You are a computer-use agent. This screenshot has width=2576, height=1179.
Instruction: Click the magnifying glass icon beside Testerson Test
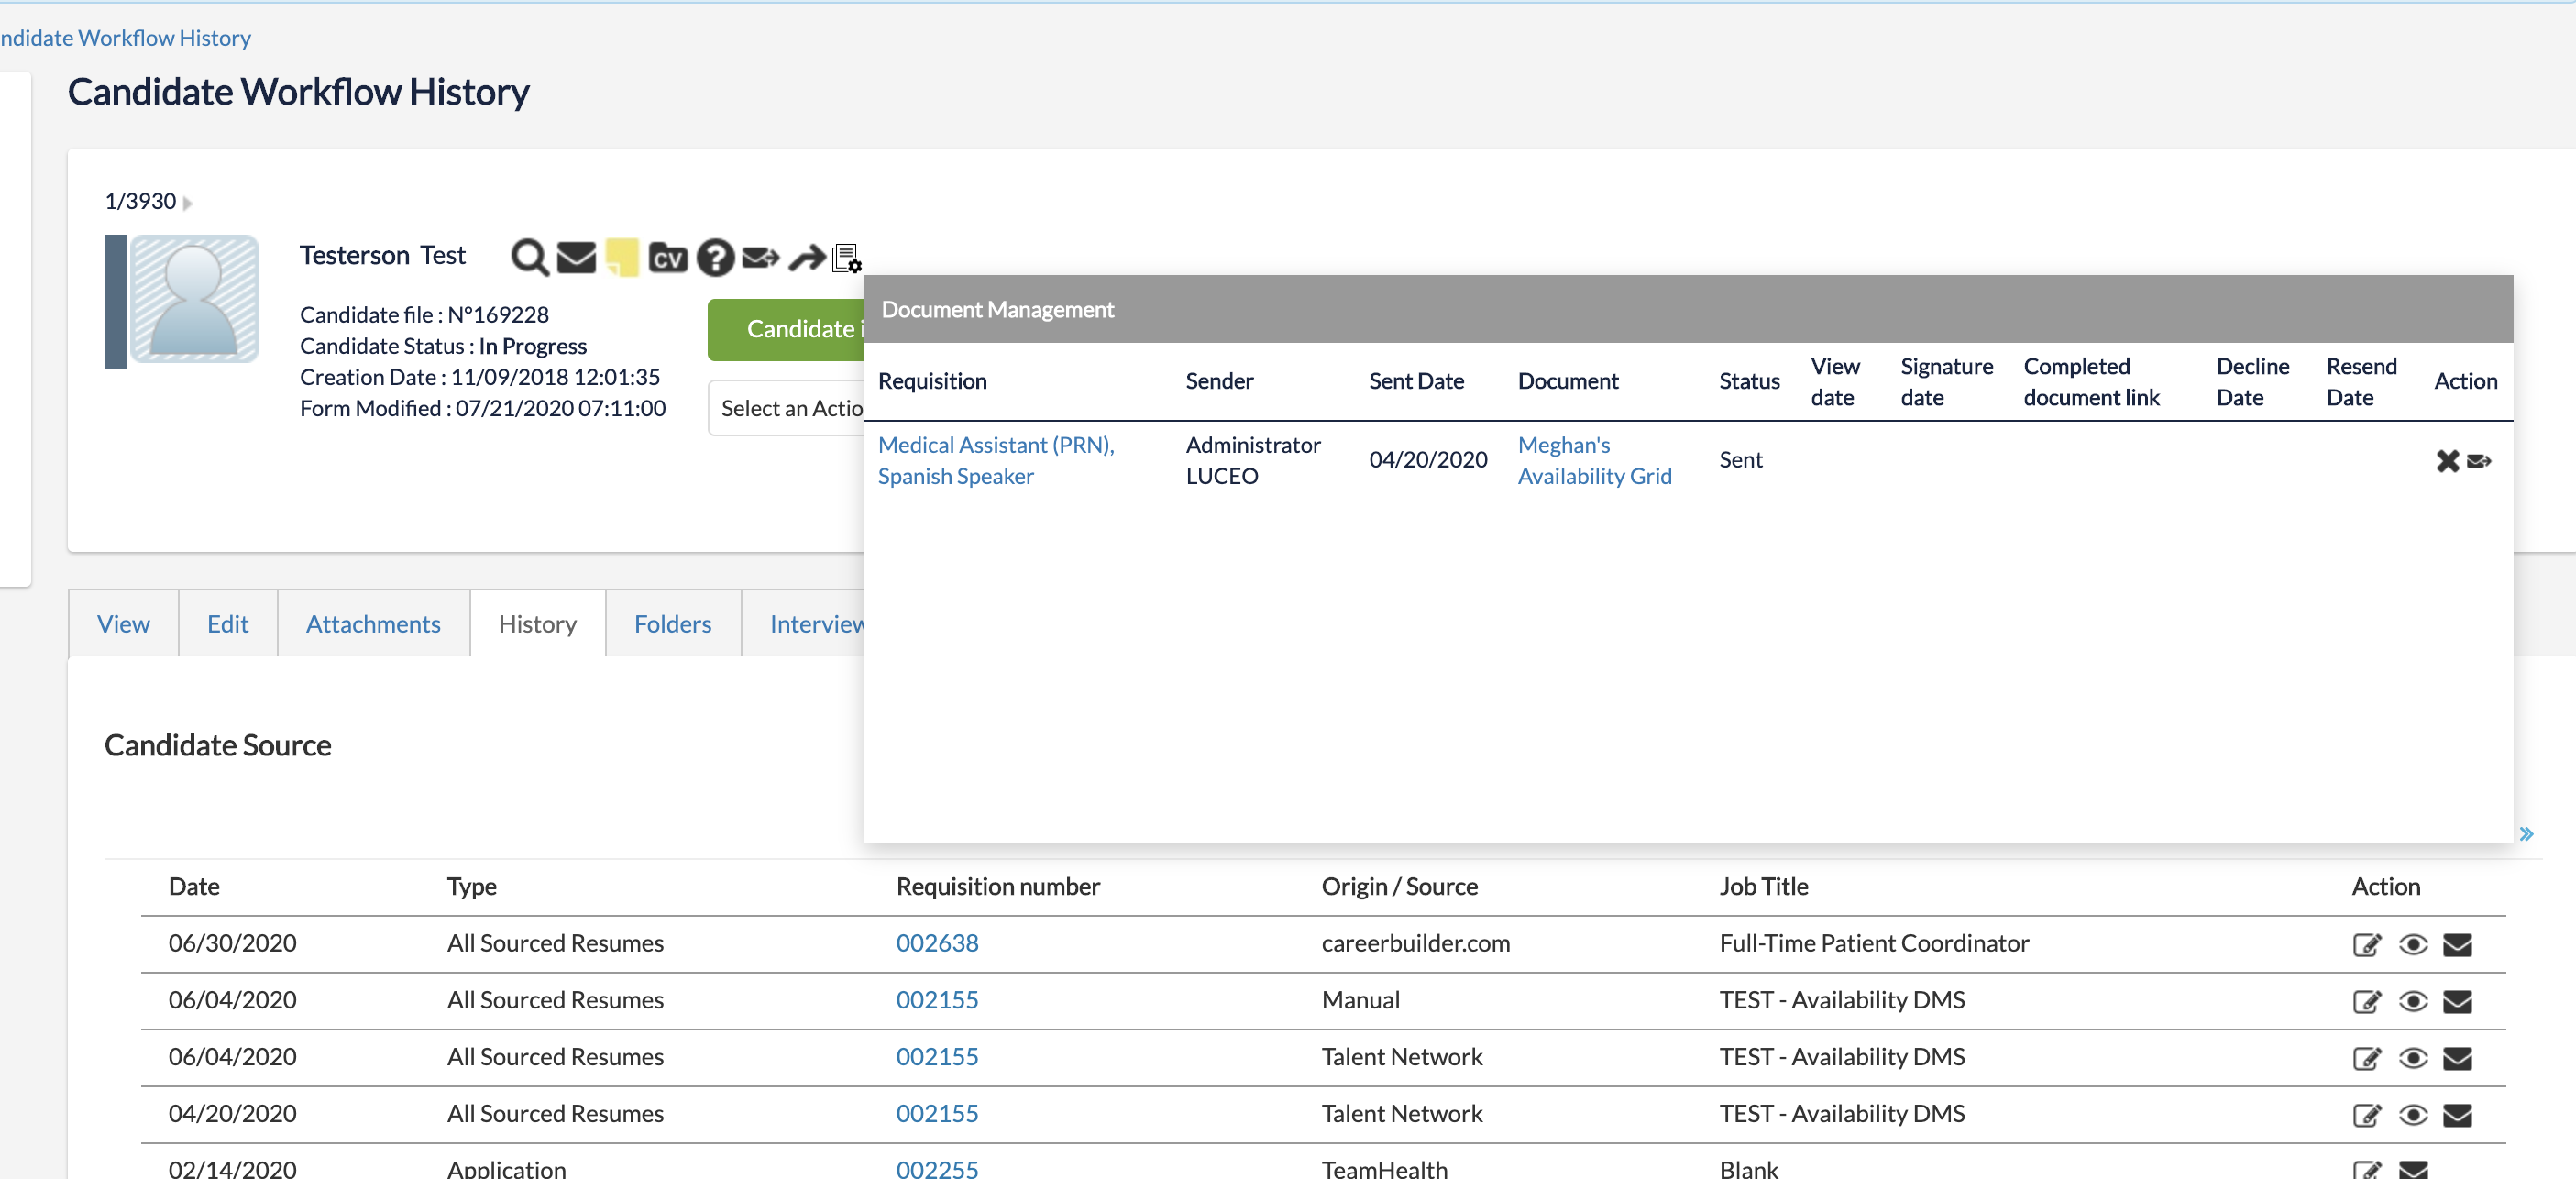pyautogui.click(x=529, y=258)
